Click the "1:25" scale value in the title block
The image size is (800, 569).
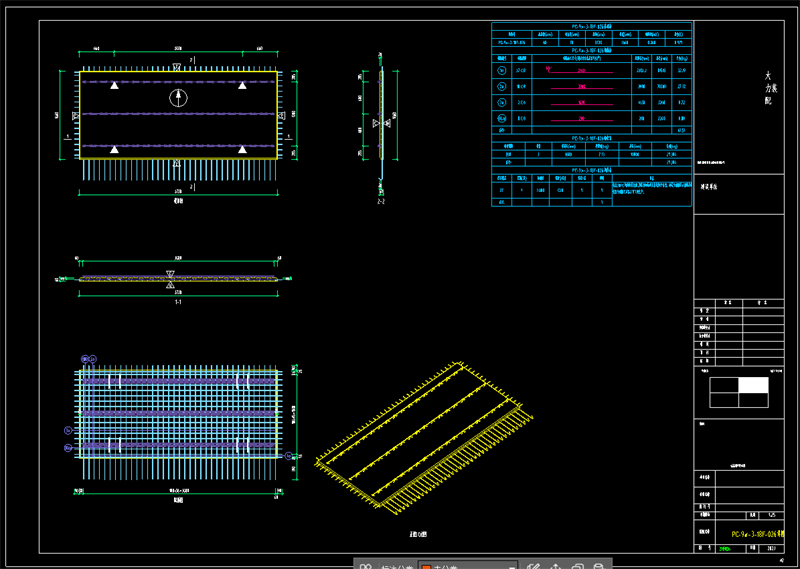click(772, 516)
